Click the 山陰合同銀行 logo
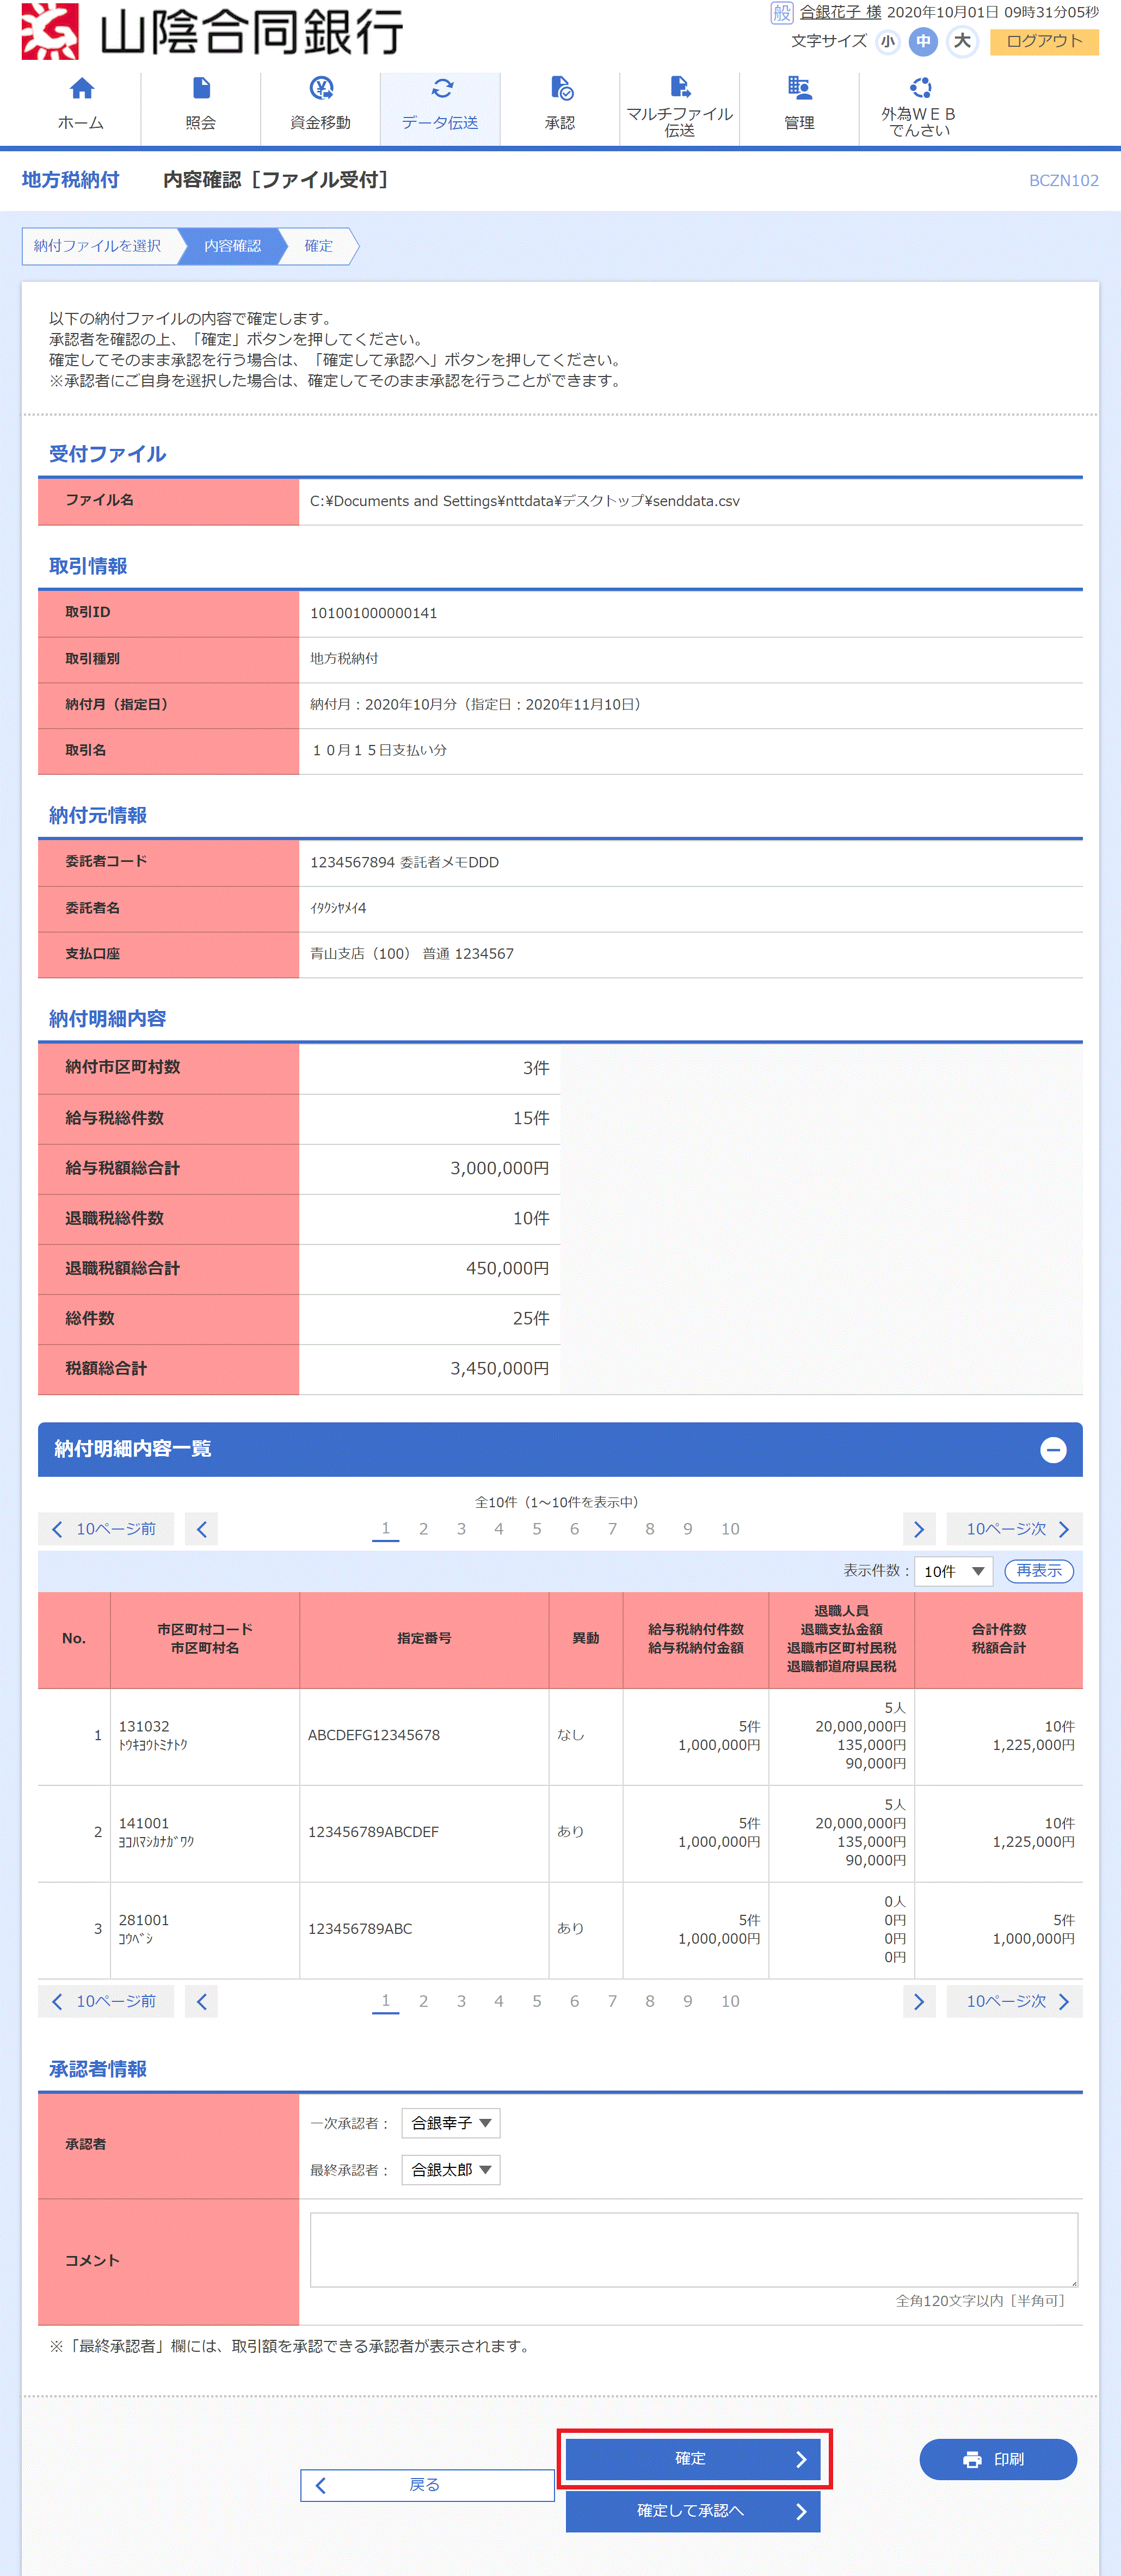 tap(212, 32)
